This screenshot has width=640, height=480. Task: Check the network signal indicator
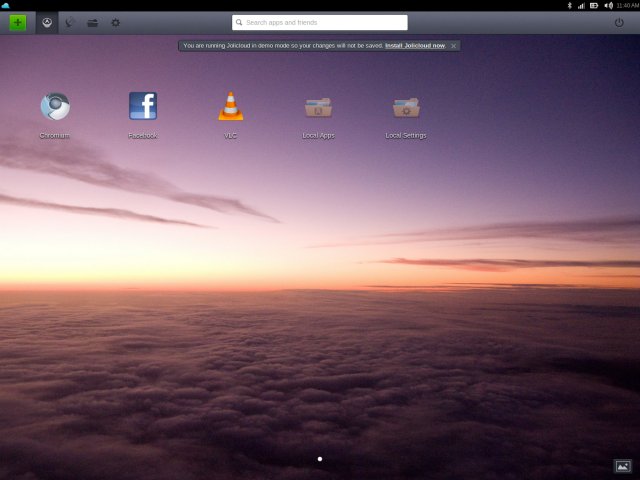pyautogui.click(x=581, y=5)
